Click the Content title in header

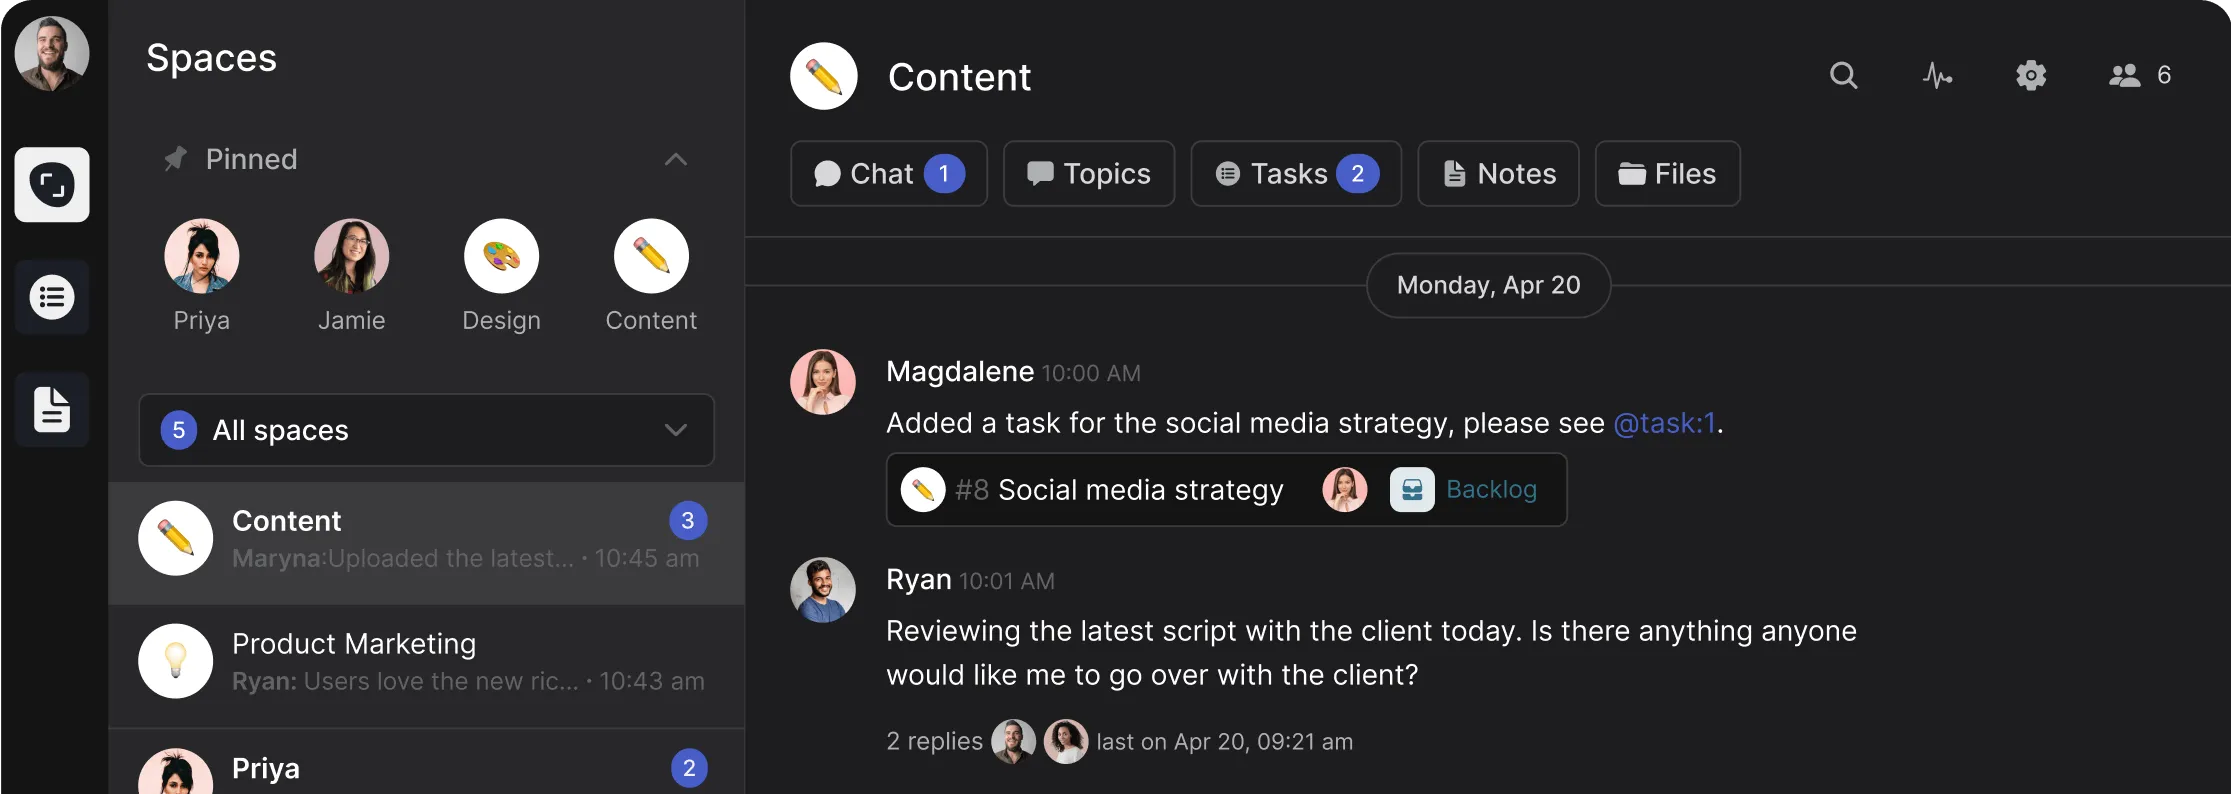tap(960, 77)
